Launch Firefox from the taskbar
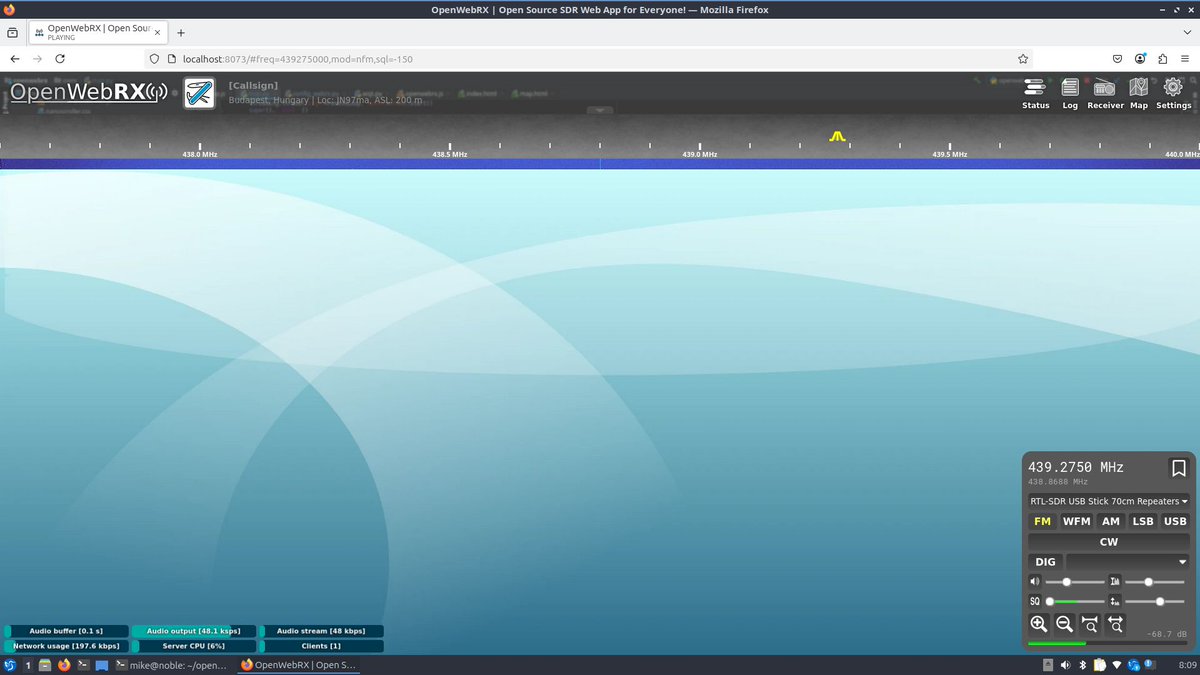 pos(64,665)
